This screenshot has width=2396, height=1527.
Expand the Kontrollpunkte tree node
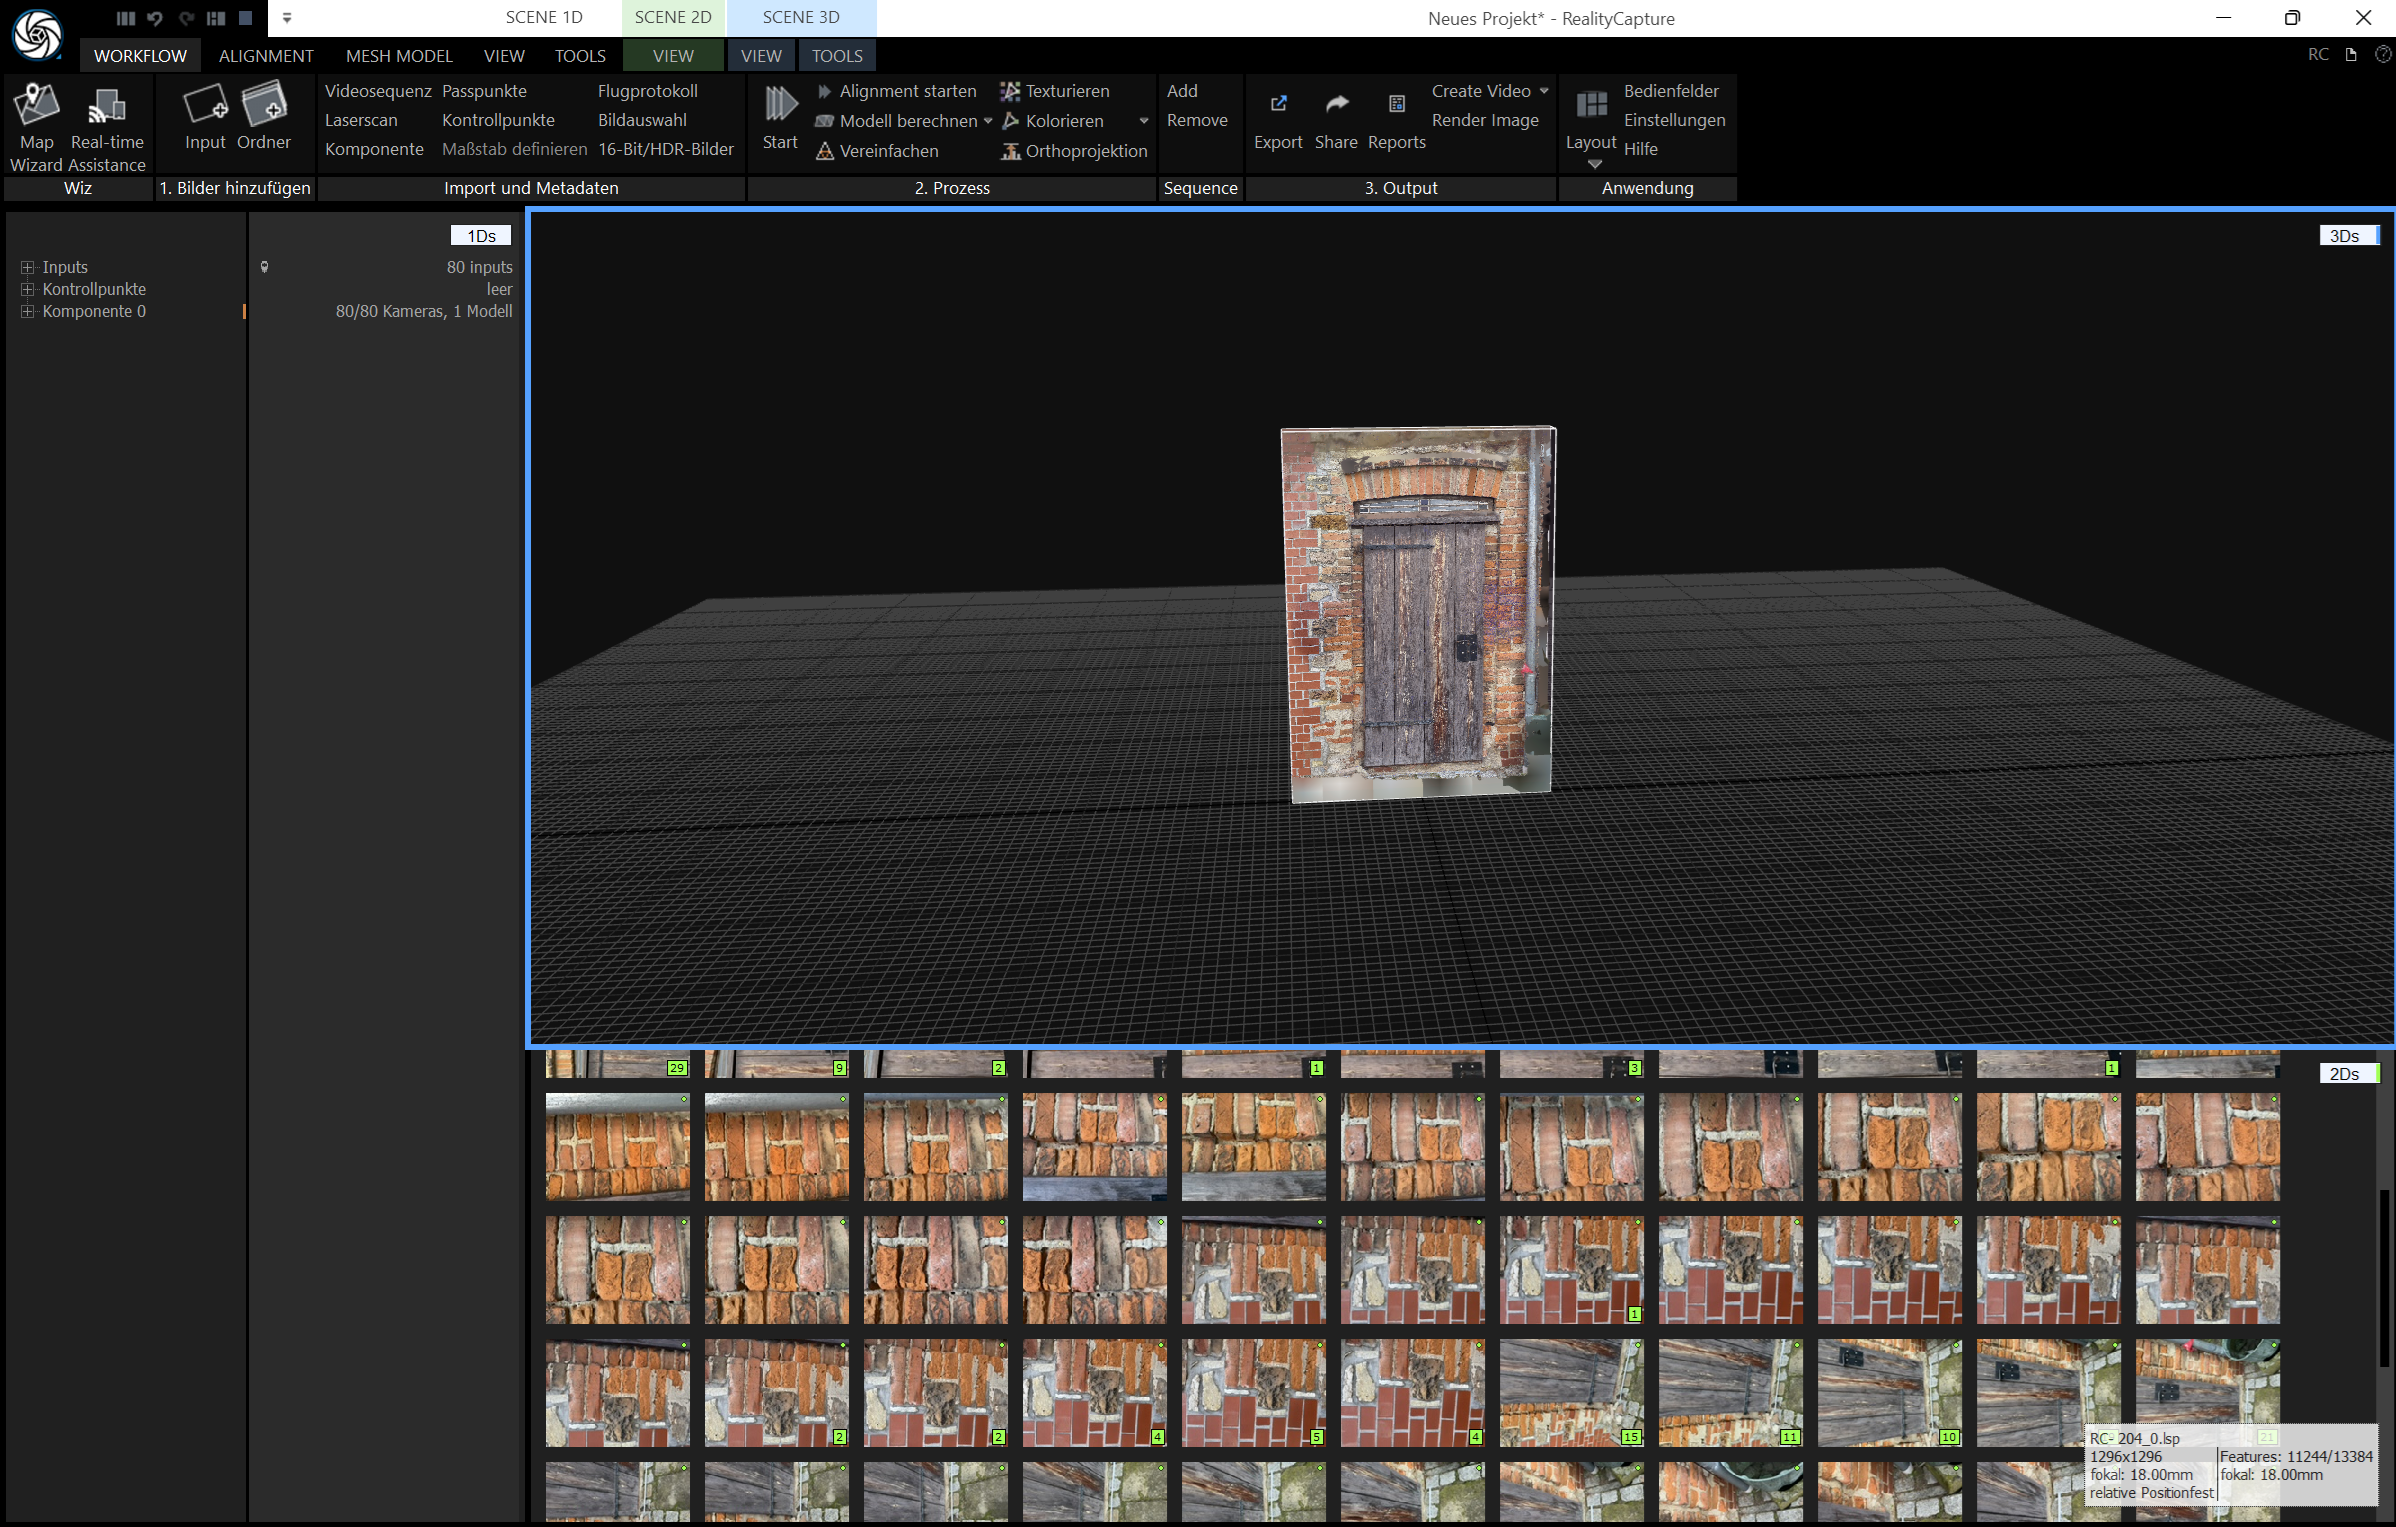pyautogui.click(x=27, y=289)
